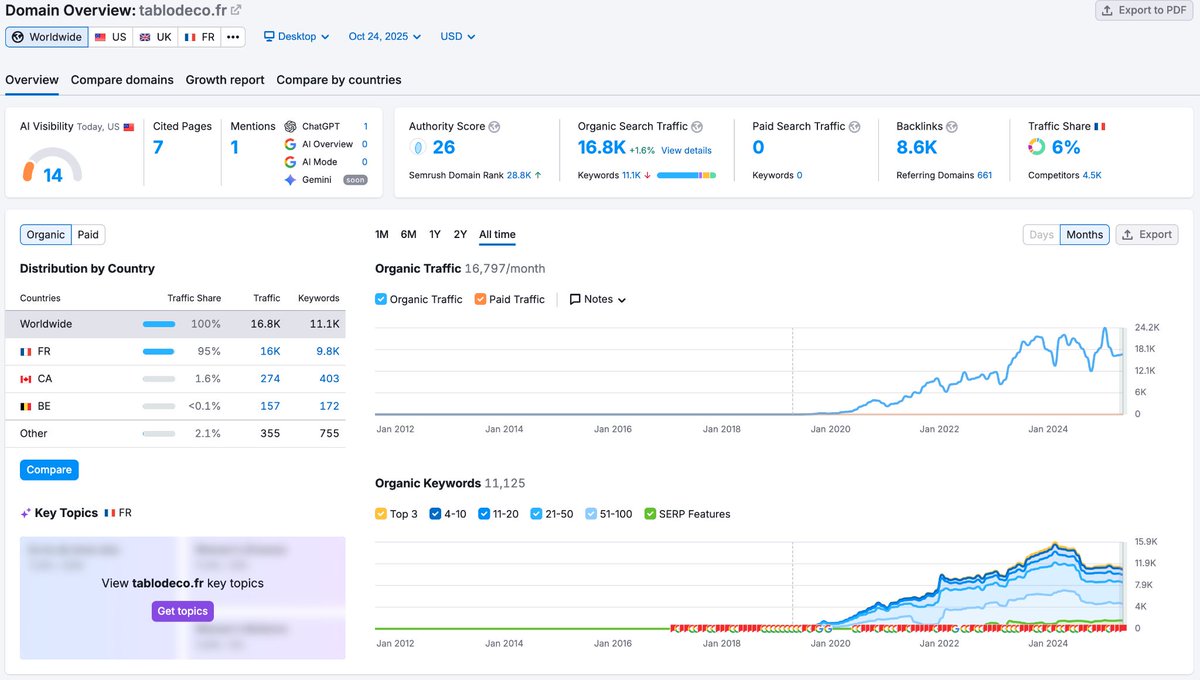Image resolution: width=1200 pixels, height=680 pixels.
Task: Click the Backlinks info icon
Action: [952, 127]
